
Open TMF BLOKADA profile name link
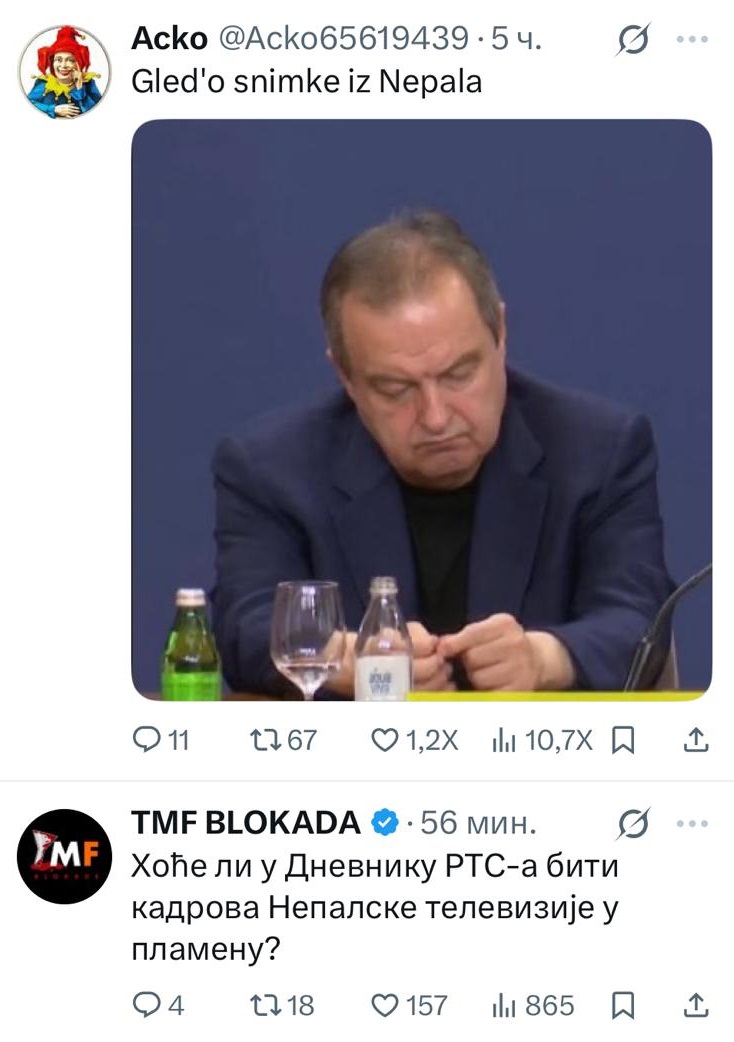pos(246,823)
